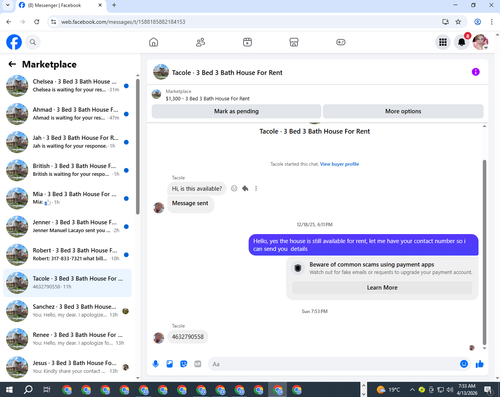Click the voice clip microphone icon
This screenshot has height=397, width=500.
[x=156, y=364]
